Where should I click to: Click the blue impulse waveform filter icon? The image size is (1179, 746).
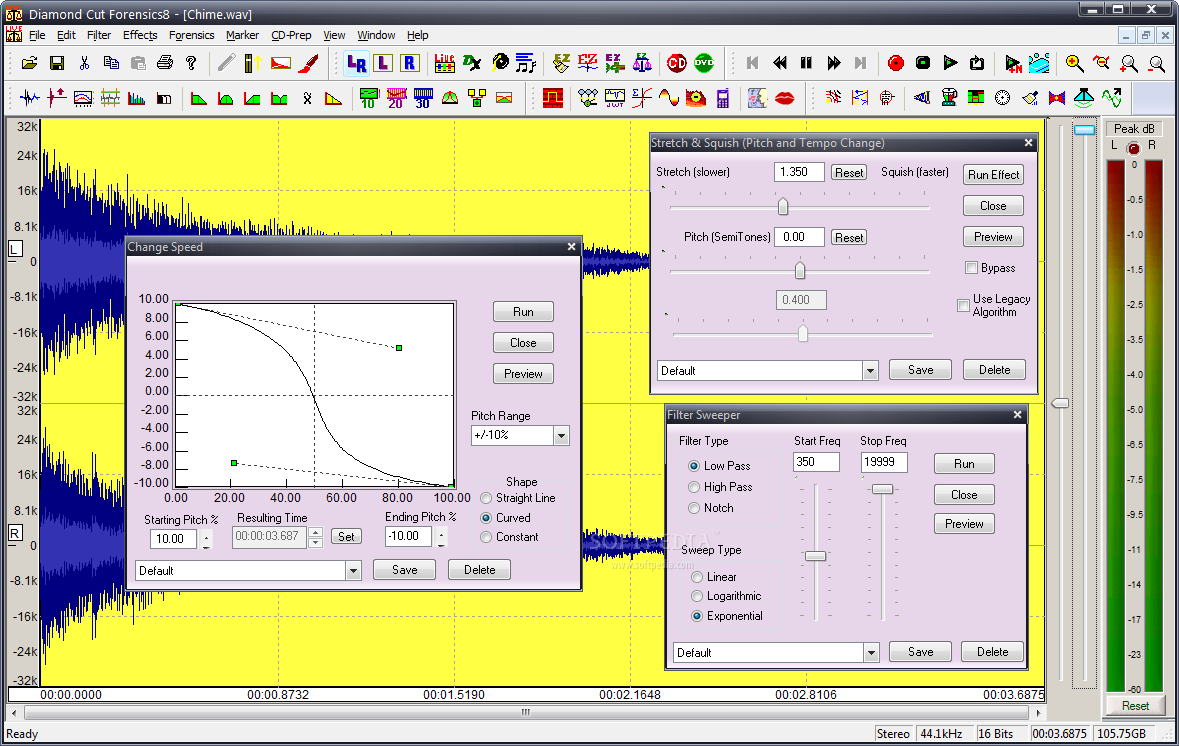coord(29,98)
